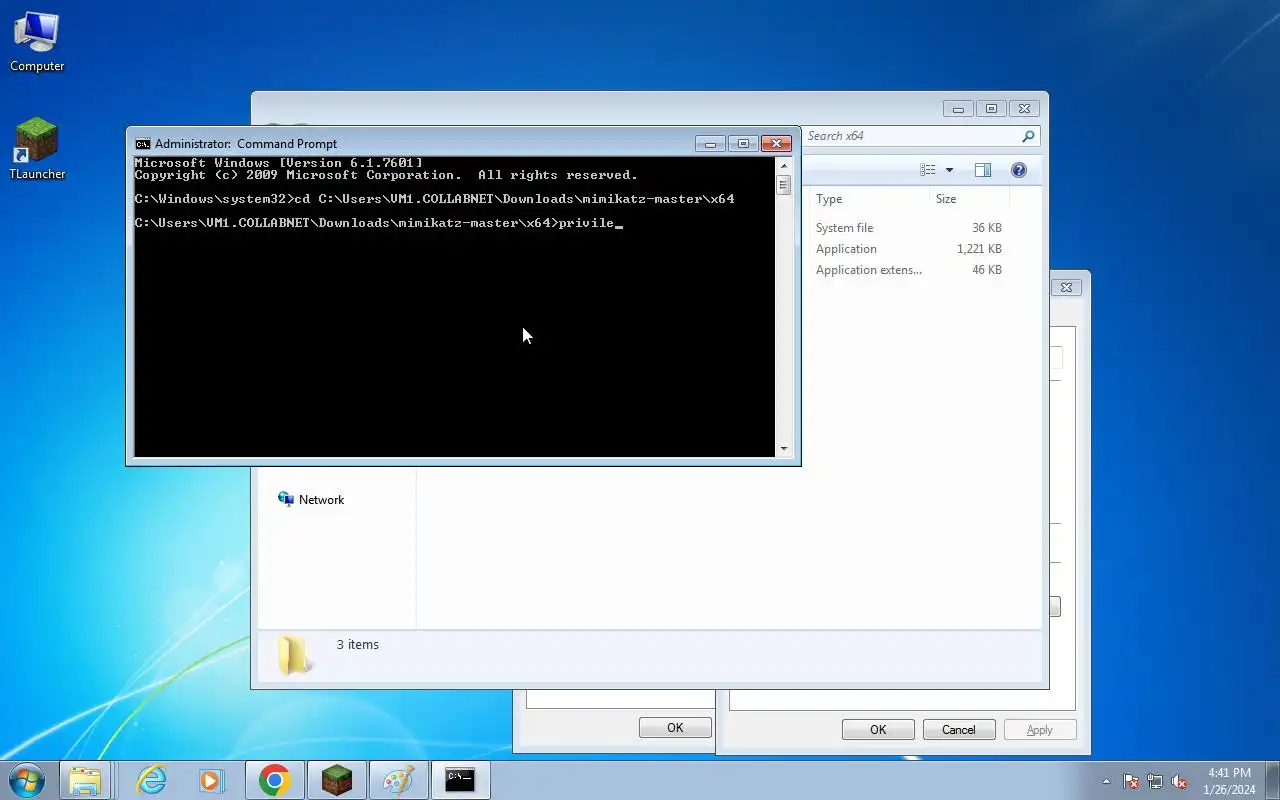Viewport: 1280px width, 800px height.
Task: Open the view options dropdown arrow in Explorer
Action: click(949, 170)
